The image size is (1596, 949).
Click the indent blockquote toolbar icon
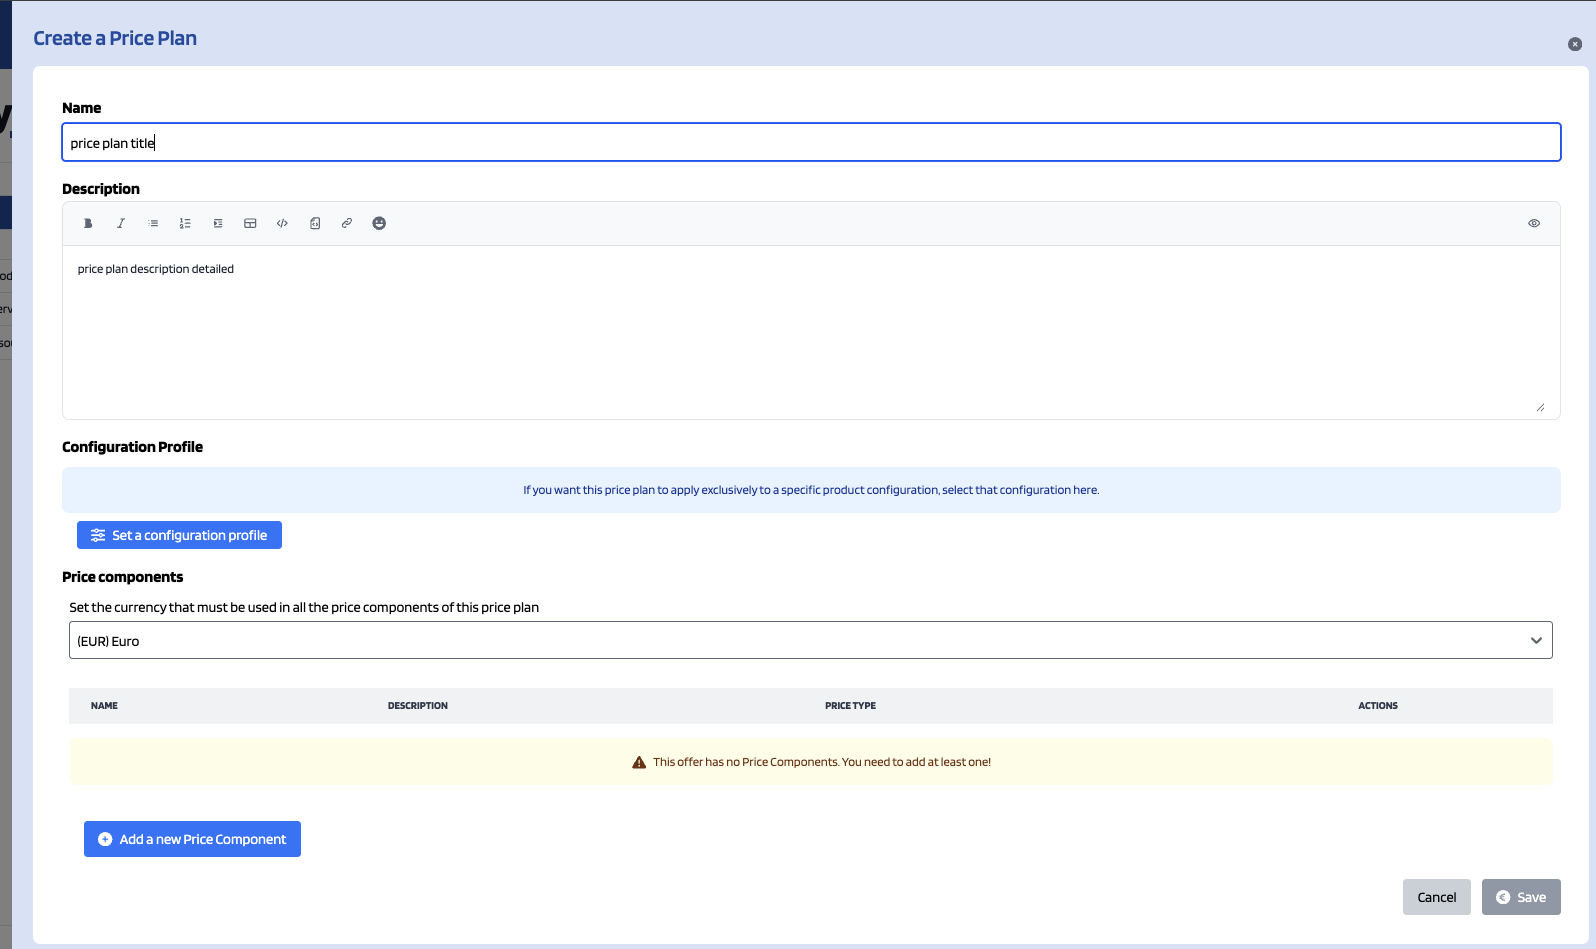pos(218,223)
